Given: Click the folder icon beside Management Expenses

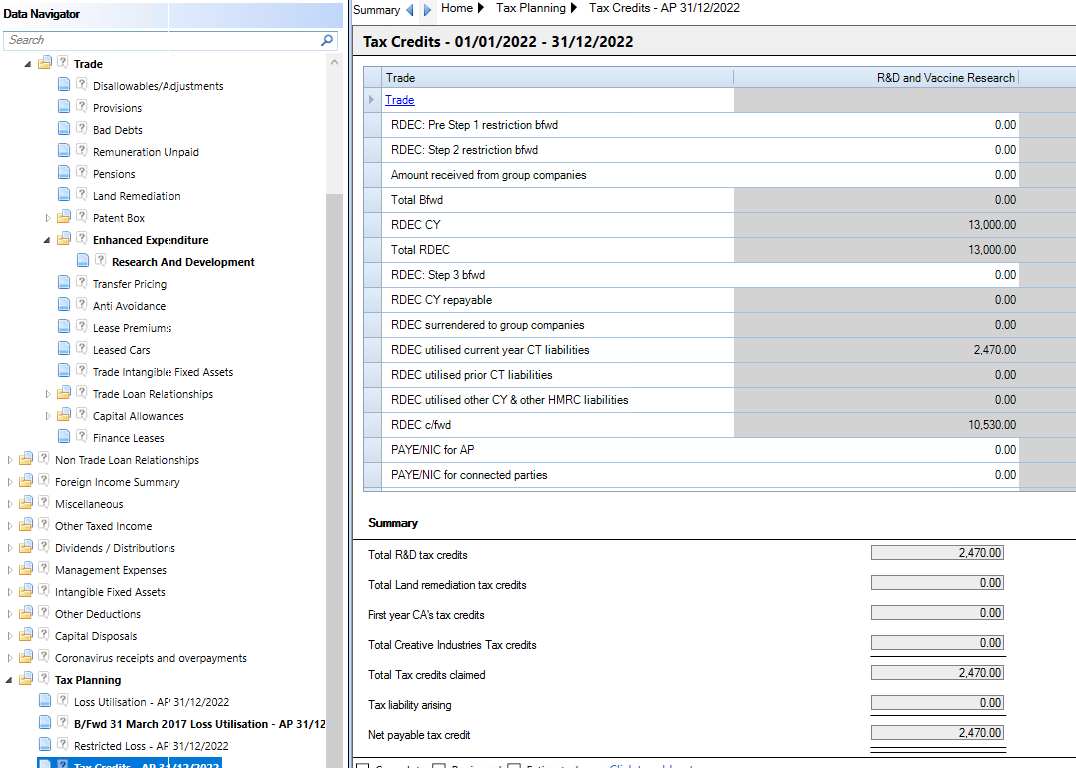Looking at the screenshot, I should click(x=26, y=568).
